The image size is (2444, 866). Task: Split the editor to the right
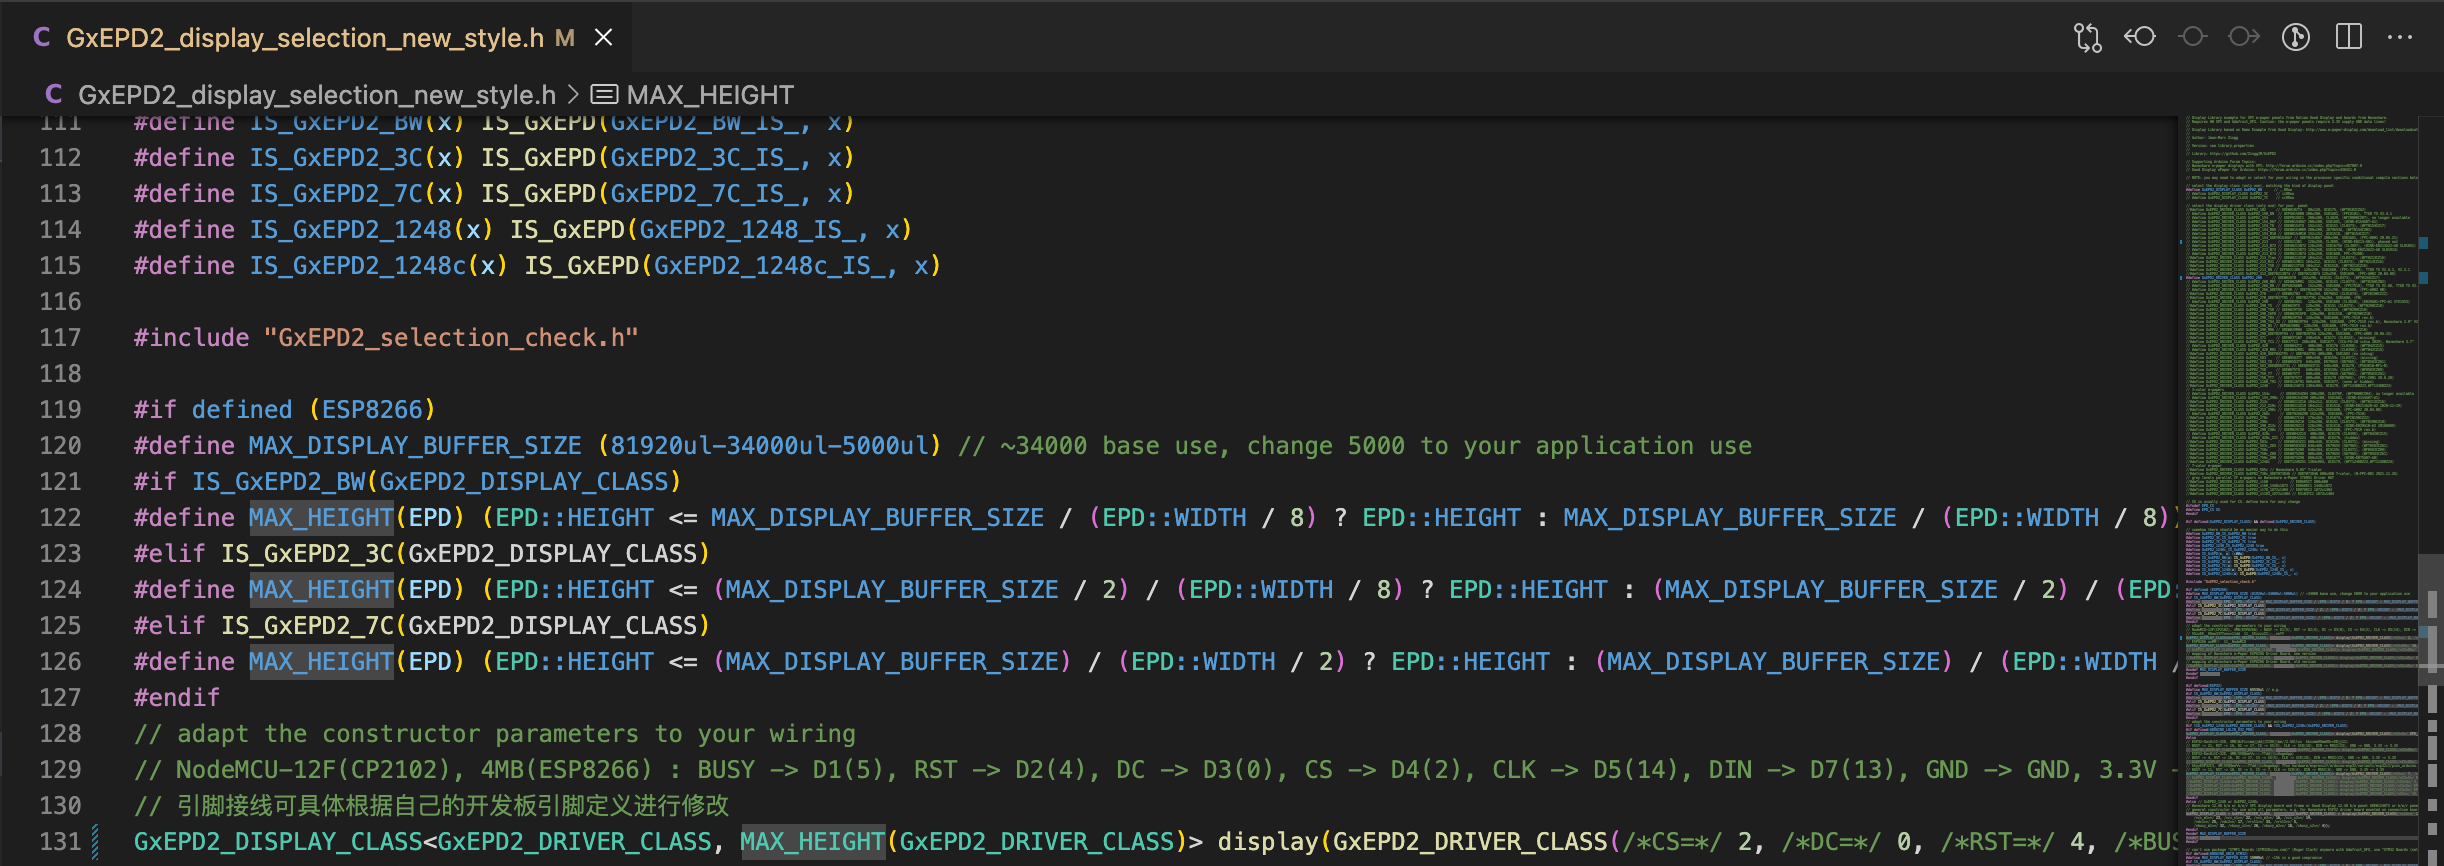(2349, 37)
